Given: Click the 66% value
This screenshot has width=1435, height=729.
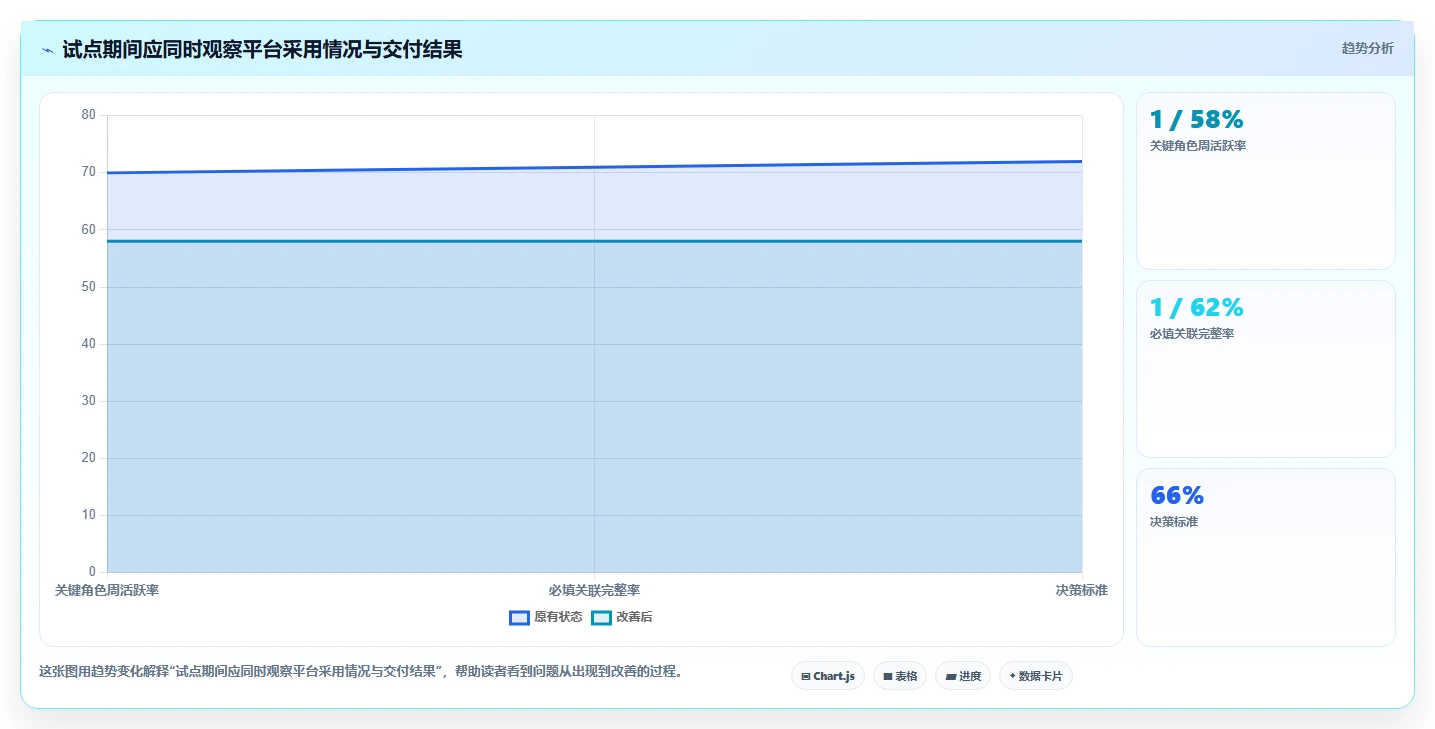Looking at the screenshot, I should click(1177, 496).
